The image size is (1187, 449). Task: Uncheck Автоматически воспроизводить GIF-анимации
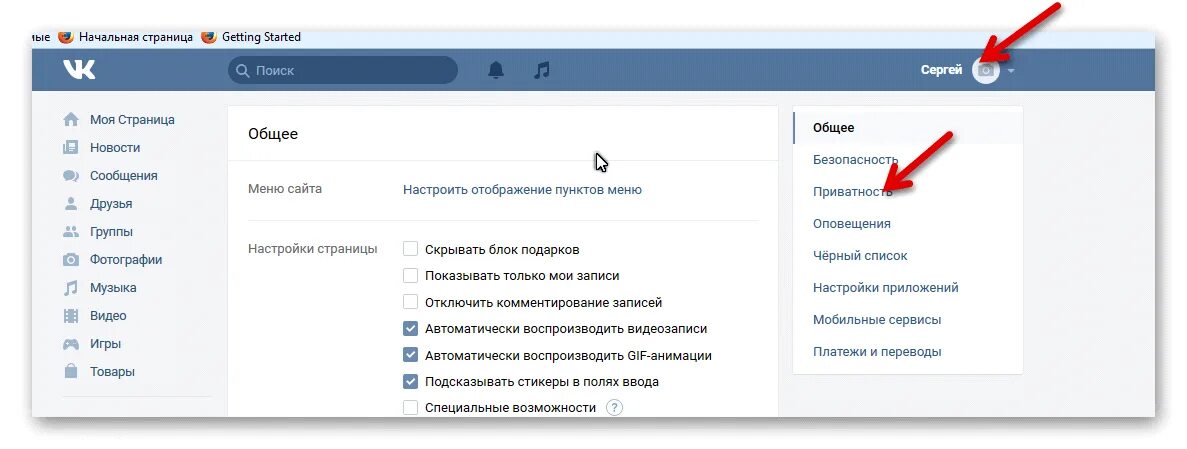point(410,355)
